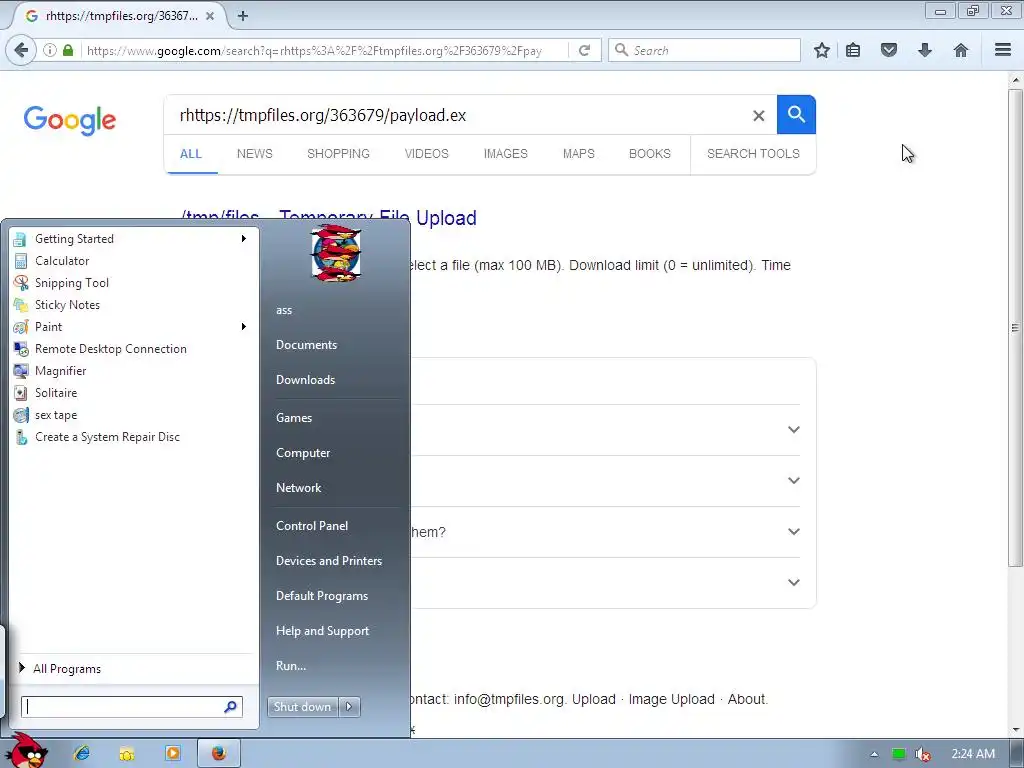Click the Firefox back arrow button

click(22, 50)
